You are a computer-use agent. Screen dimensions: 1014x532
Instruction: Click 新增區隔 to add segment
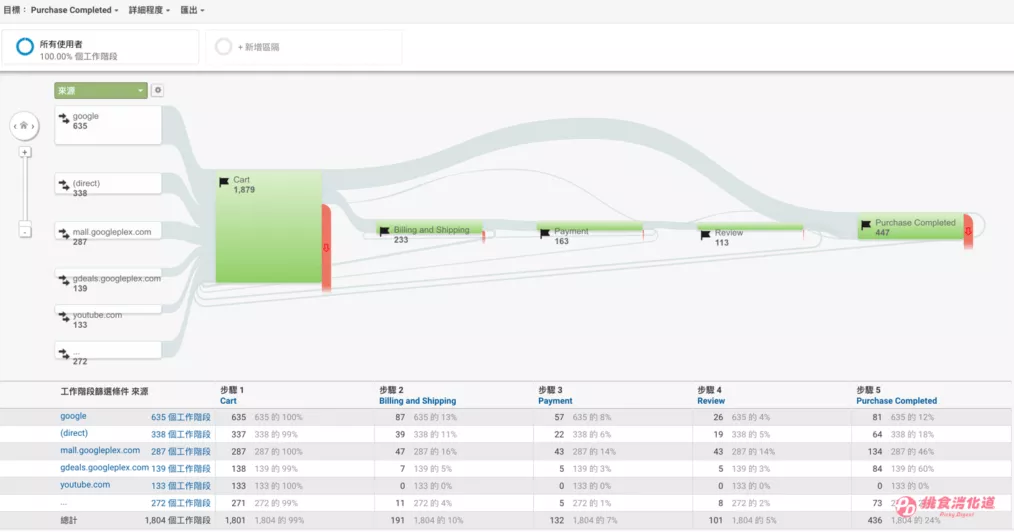click(x=258, y=47)
